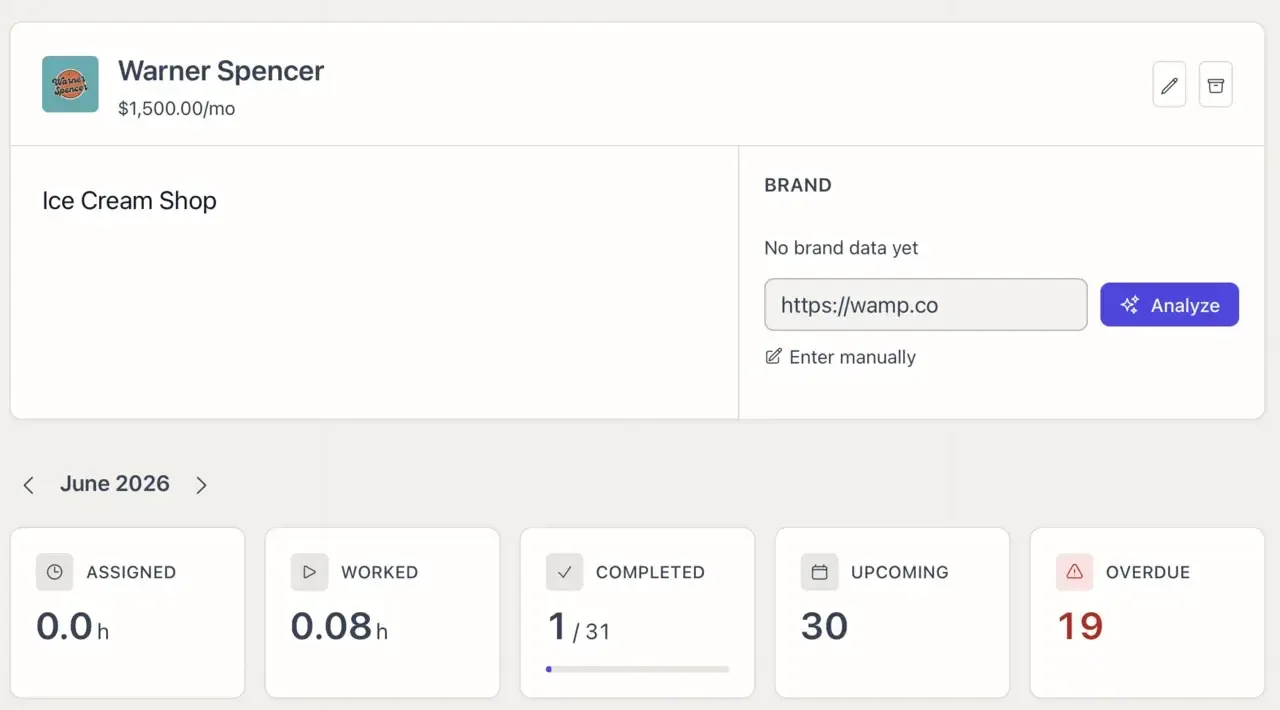Open the Warner Spencer logo thumbnail
Viewport: 1280px width, 710px height.
click(70, 84)
